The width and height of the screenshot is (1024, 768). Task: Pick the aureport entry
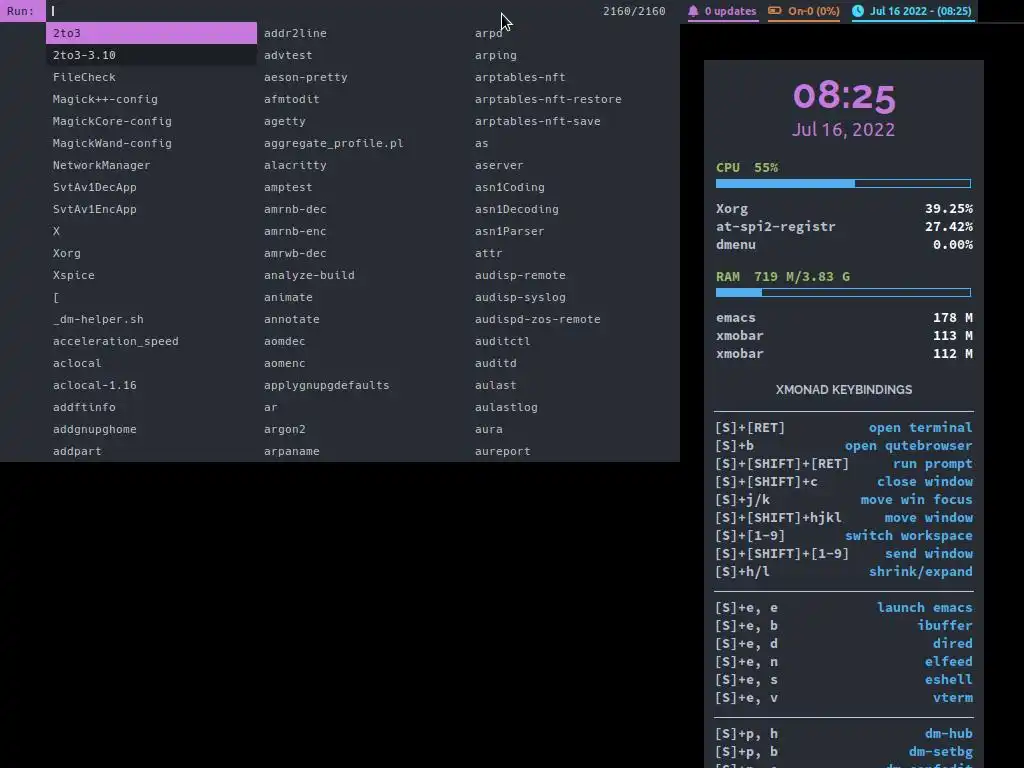[502, 451]
